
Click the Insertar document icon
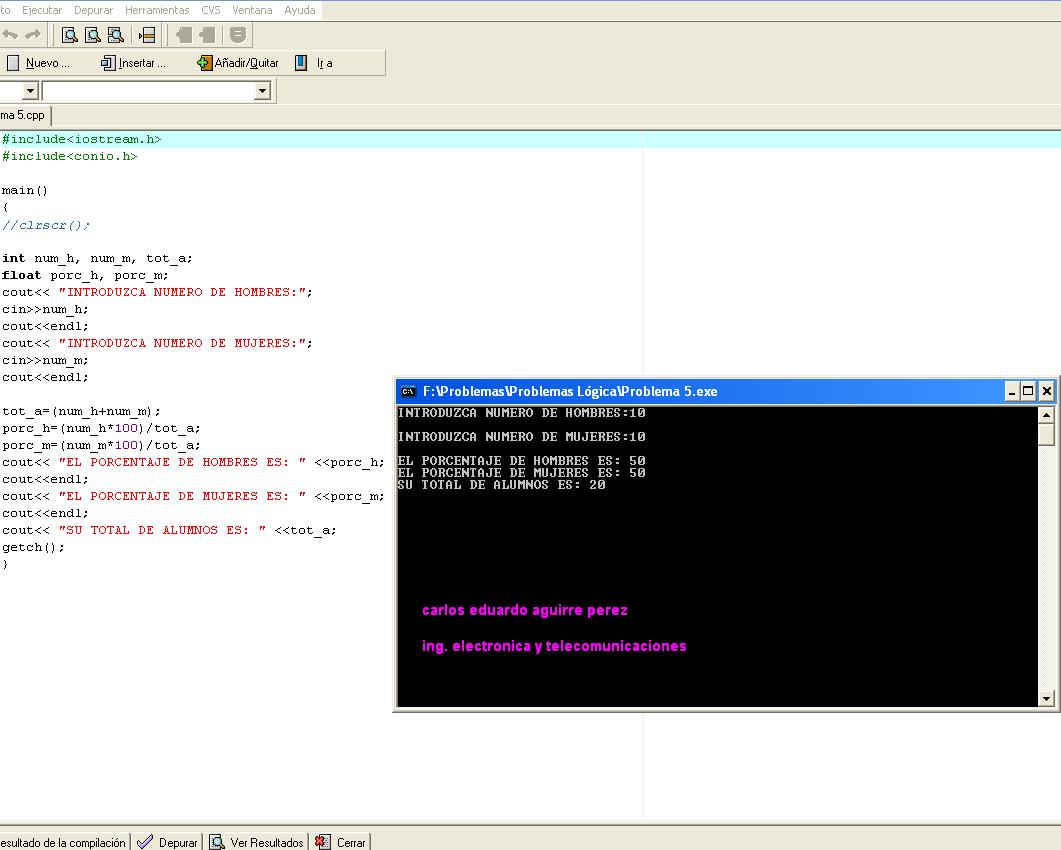pyautogui.click(x=108, y=63)
